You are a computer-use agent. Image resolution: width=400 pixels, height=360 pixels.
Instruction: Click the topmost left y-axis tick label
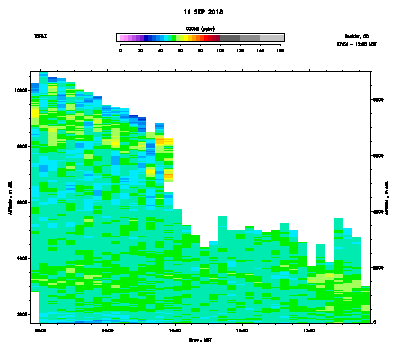[22, 90]
